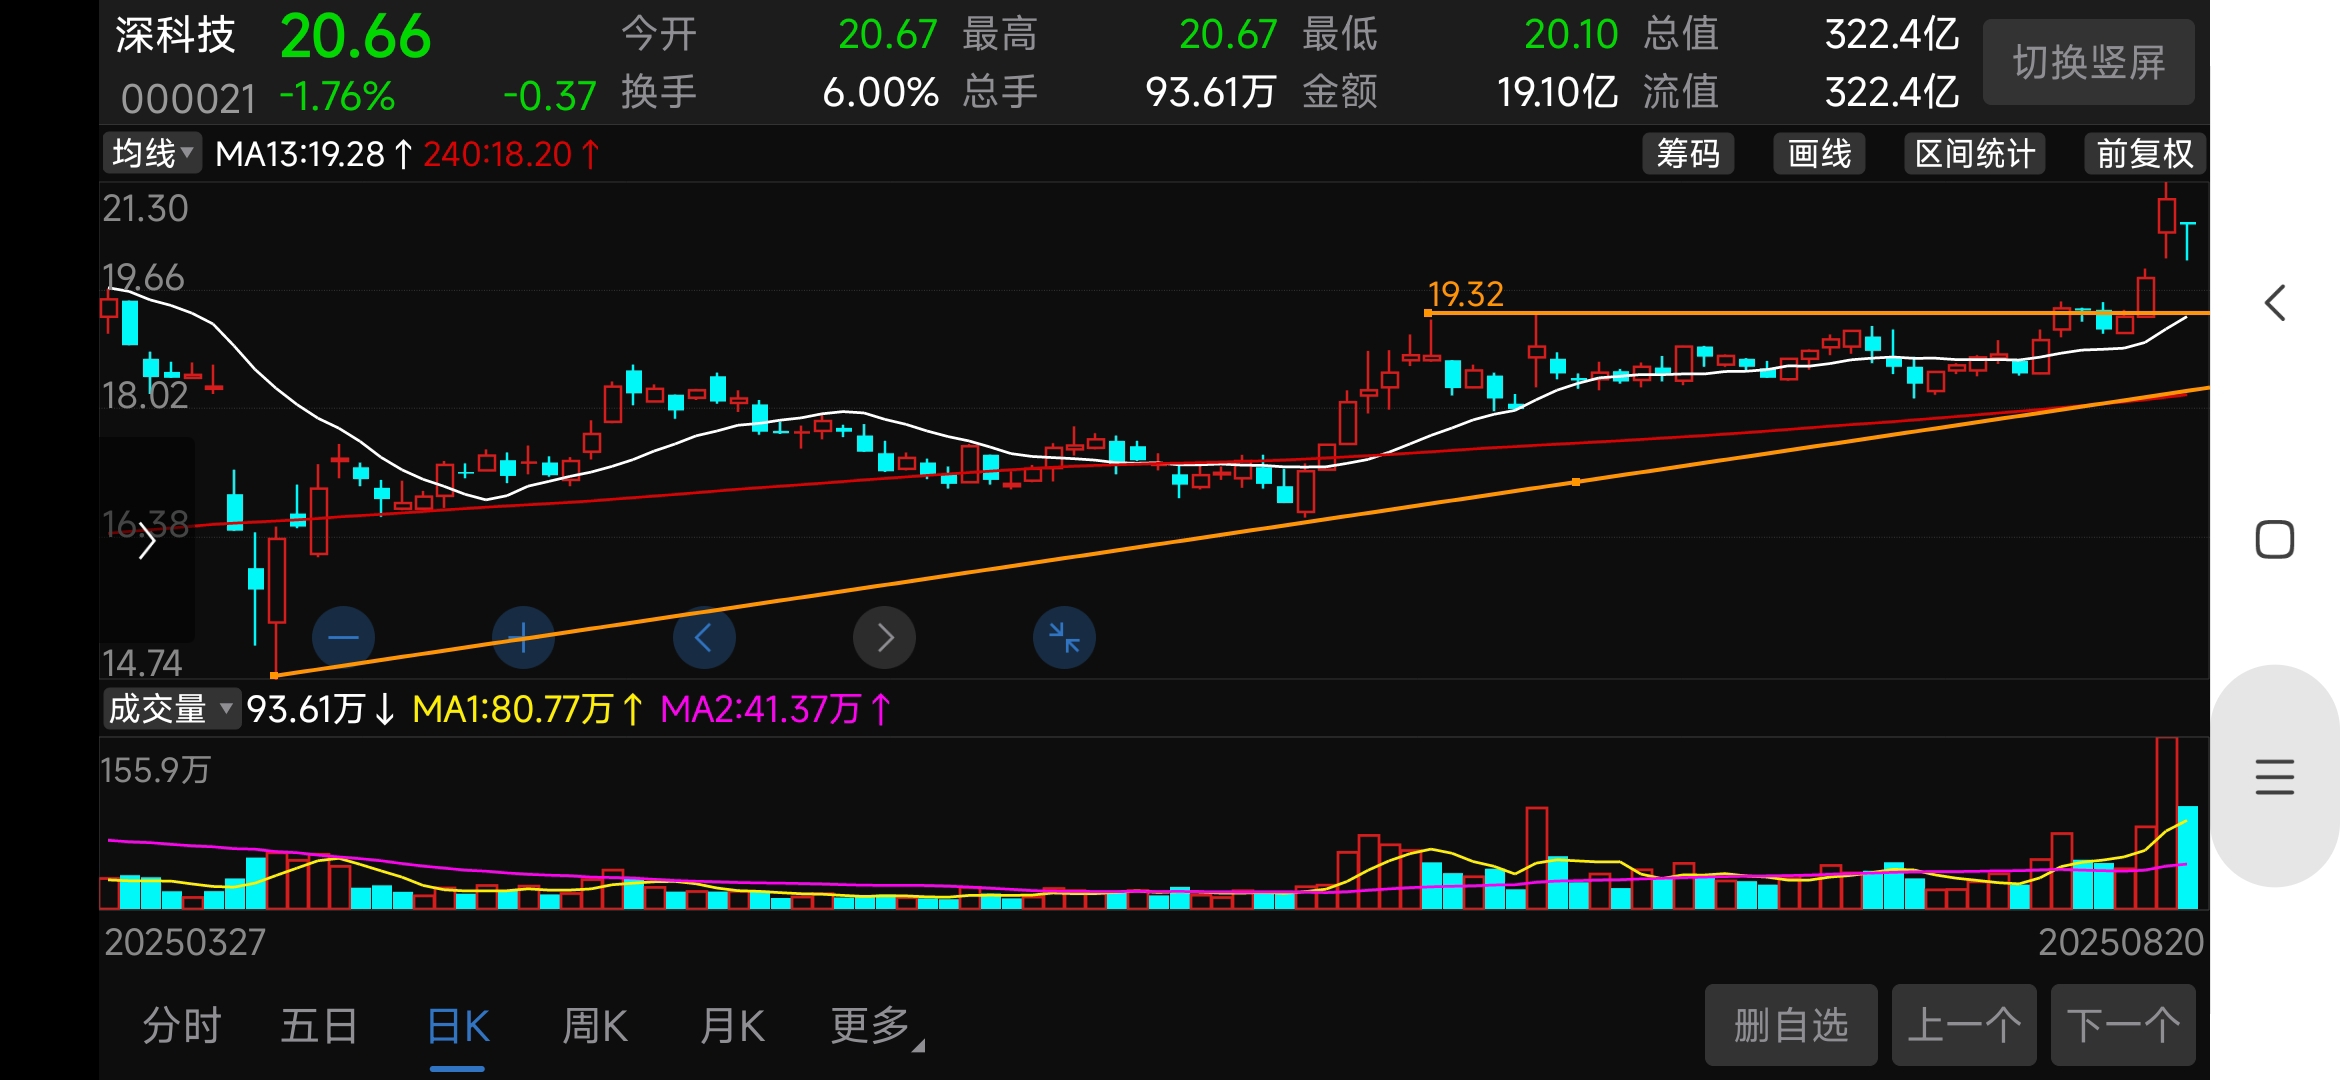Tap end date 20250820
Image resolution: width=2340 pixels, height=1080 pixels.
(2121, 942)
